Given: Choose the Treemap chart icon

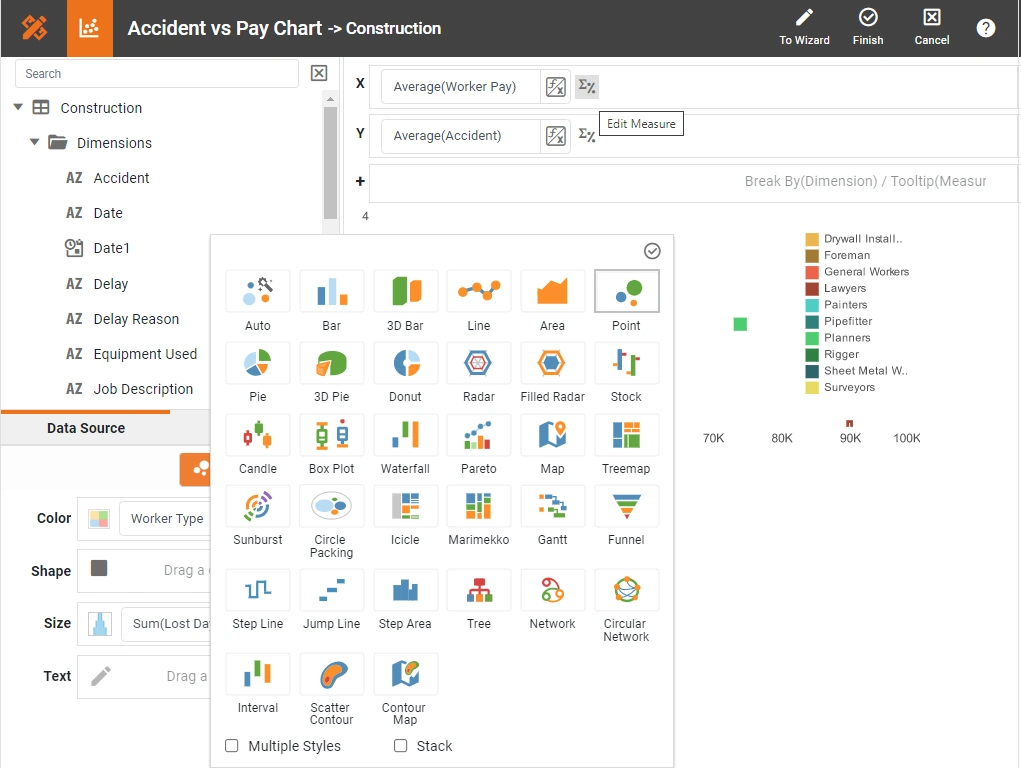Looking at the screenshot, I should [x=626, y=434].
